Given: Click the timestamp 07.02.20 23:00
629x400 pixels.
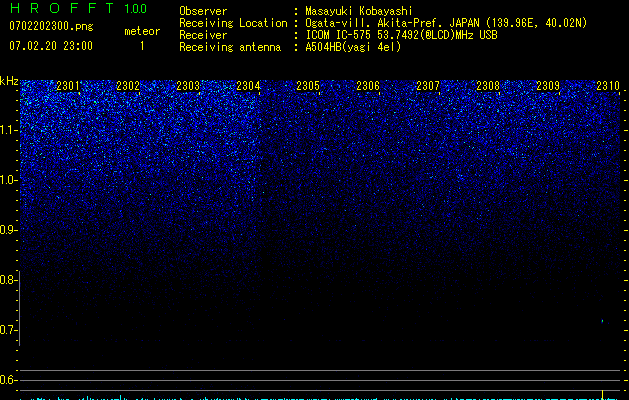Looking at the screenshot, I should [51, 46].
